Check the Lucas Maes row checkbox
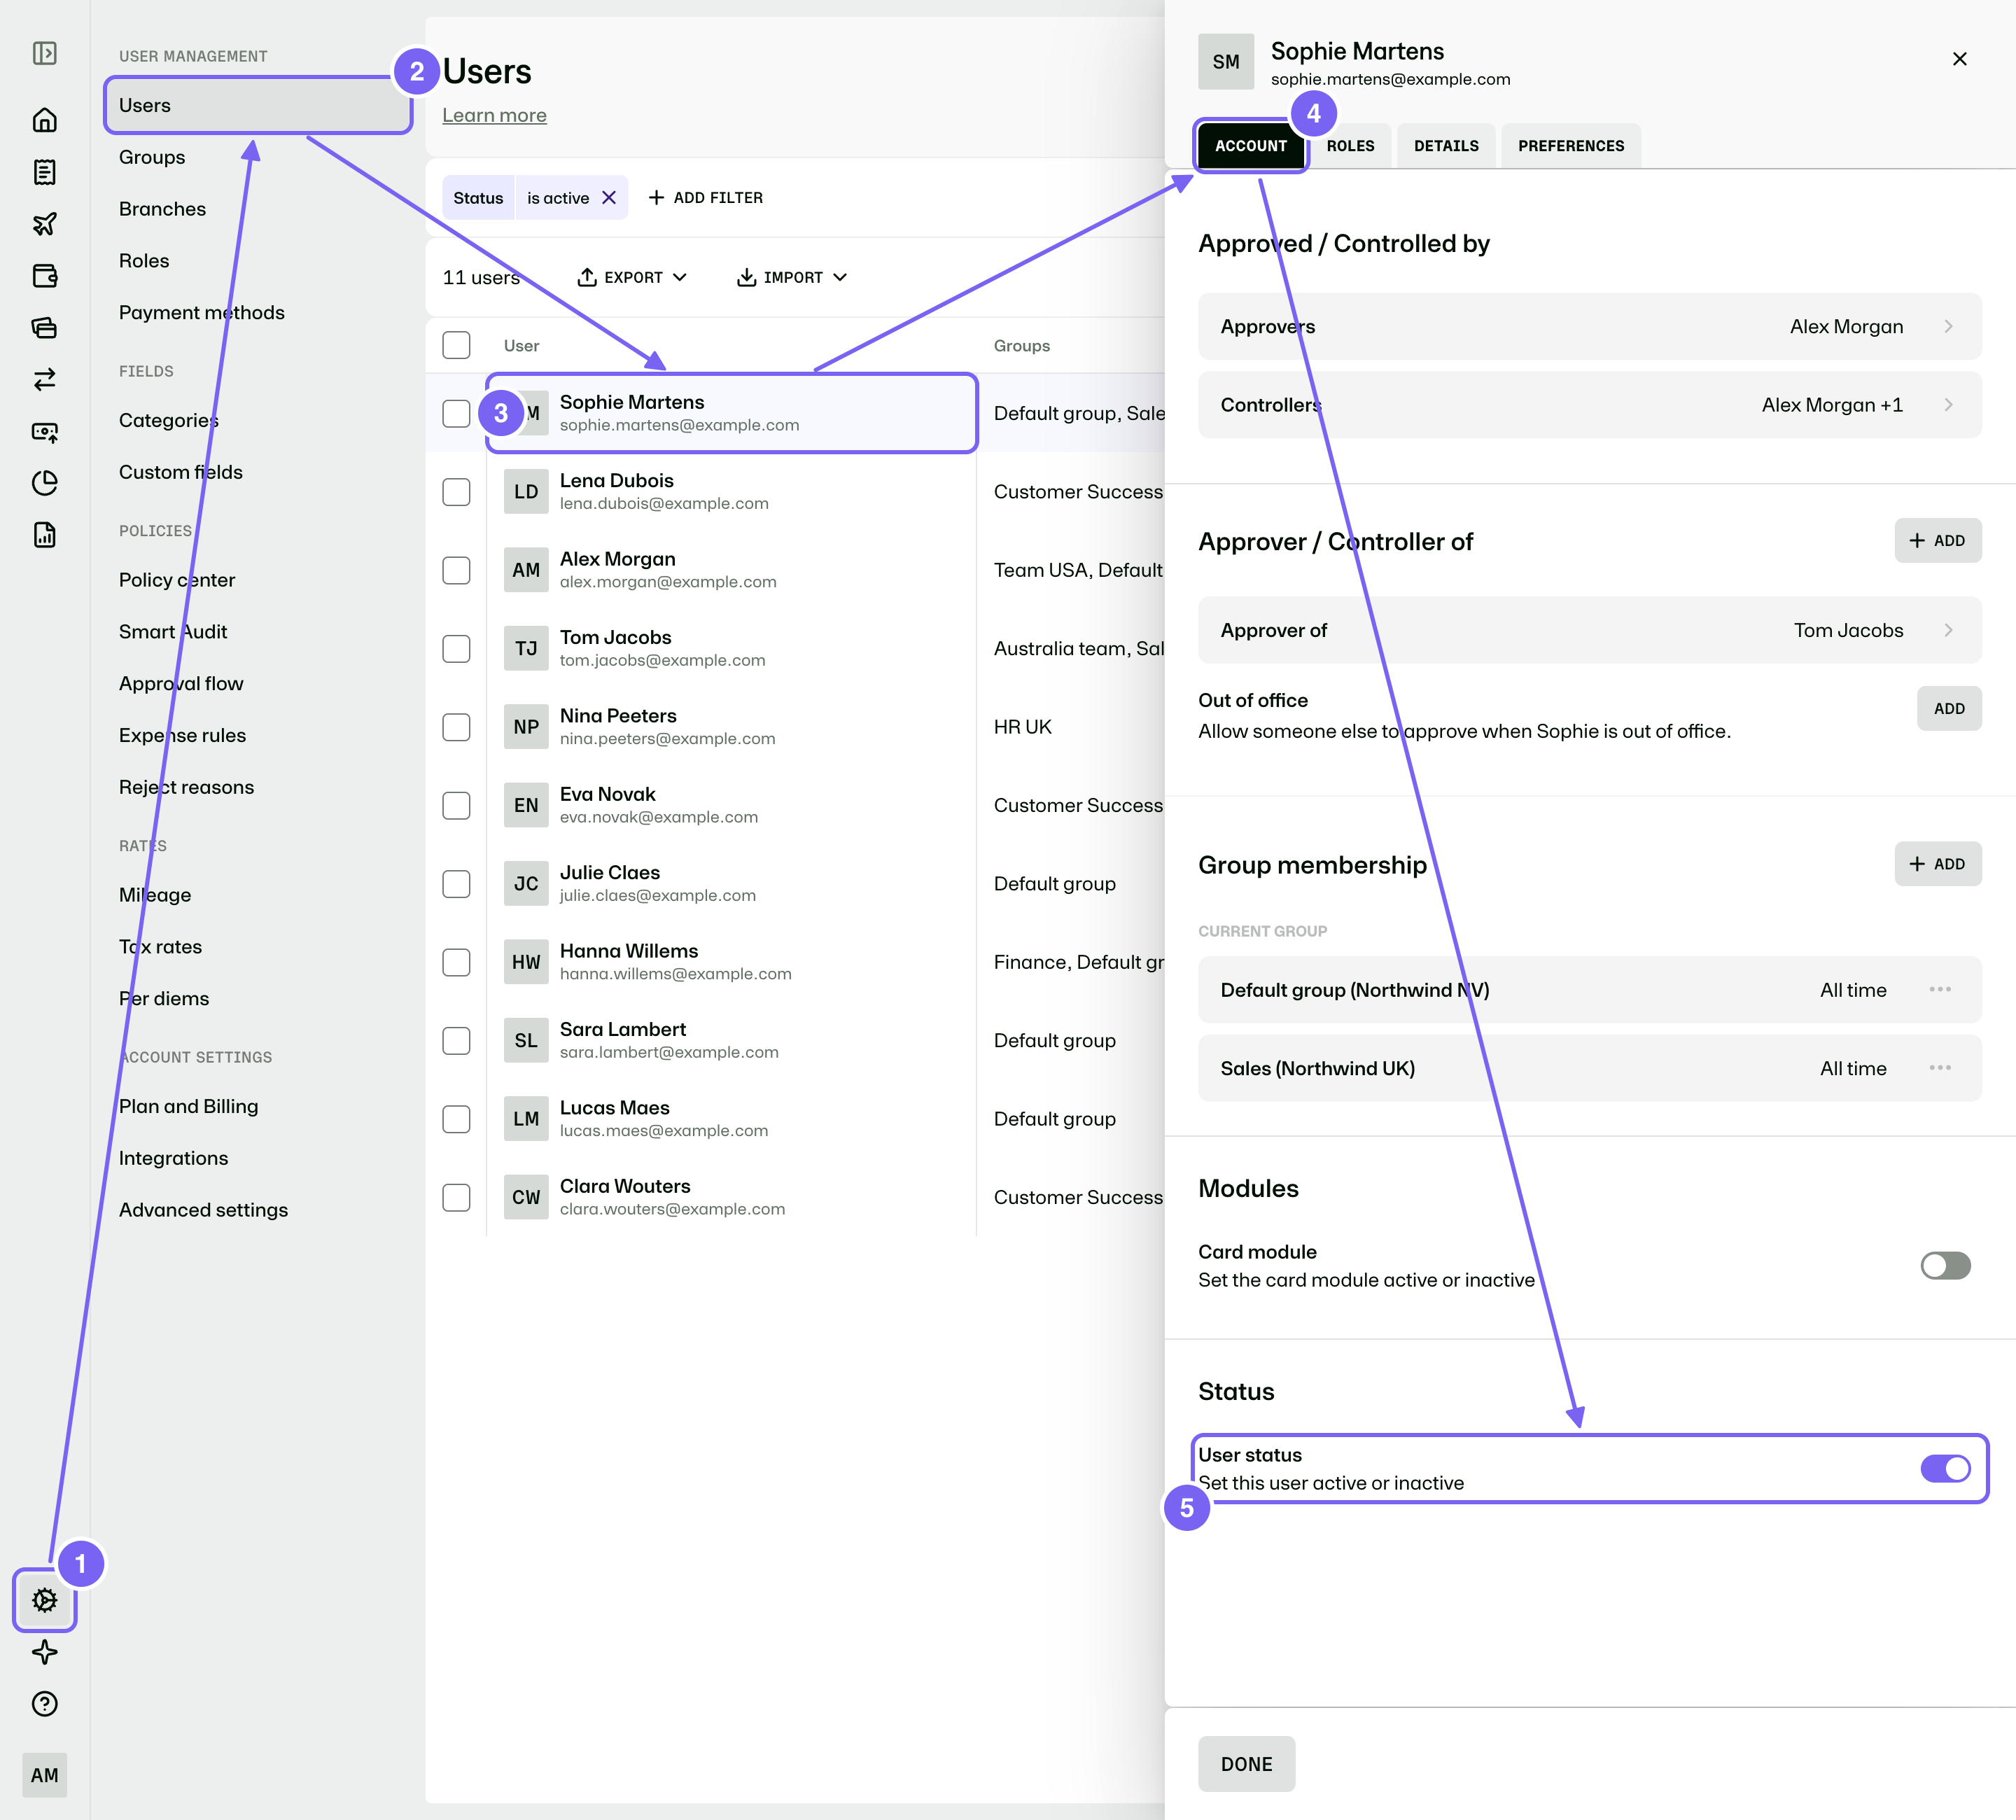Screen dimensions: 2016x1820 (x=456, y=1119)
